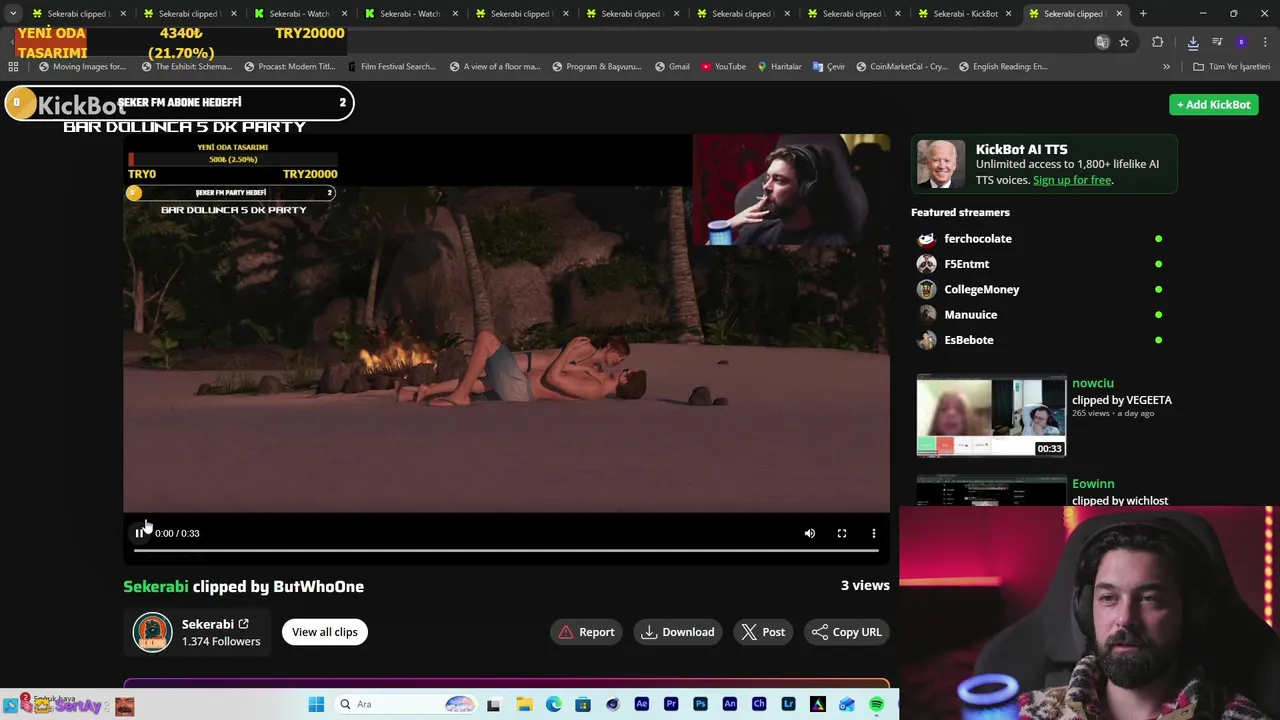
Task: Copy the clip URL with Copy URL
Action: coord(847,632)
